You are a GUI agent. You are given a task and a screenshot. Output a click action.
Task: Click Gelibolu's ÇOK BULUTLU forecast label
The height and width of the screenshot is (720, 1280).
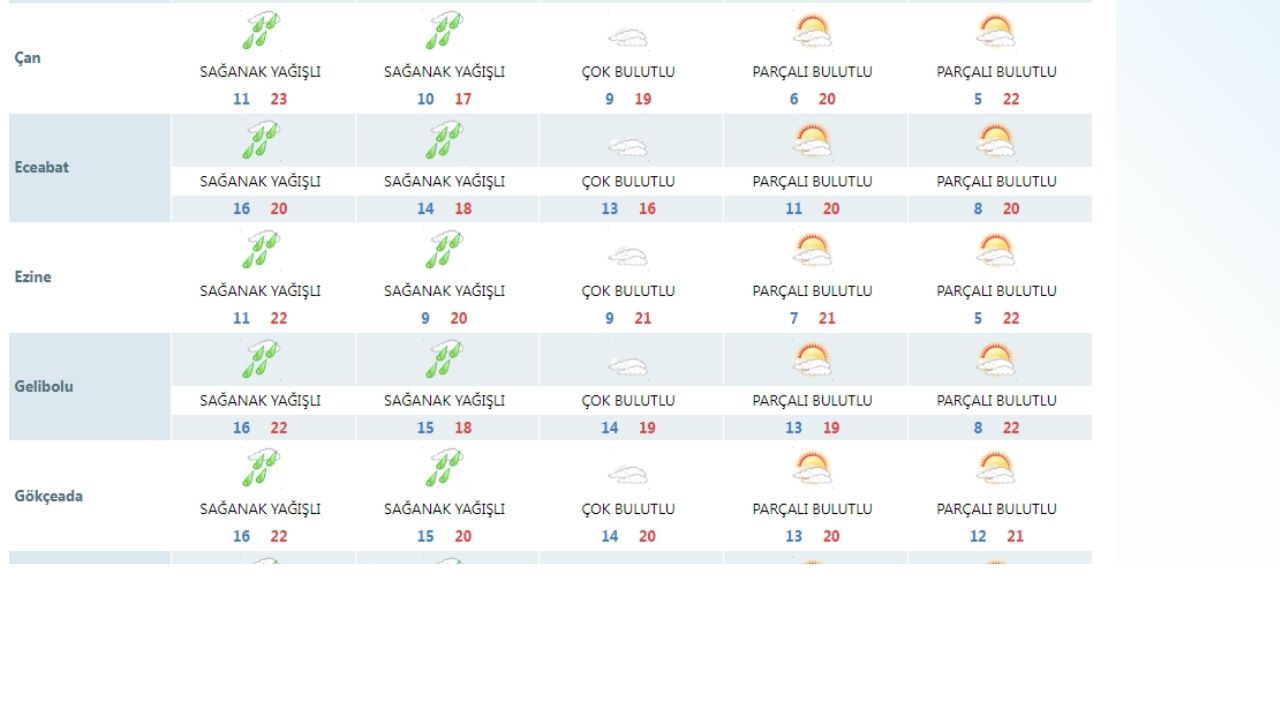pyautogui.click(x=628, y=400)
